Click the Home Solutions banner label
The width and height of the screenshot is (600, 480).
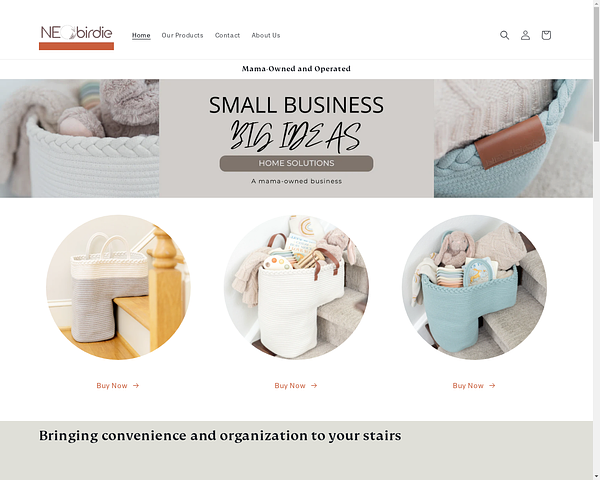click(296, 163)
